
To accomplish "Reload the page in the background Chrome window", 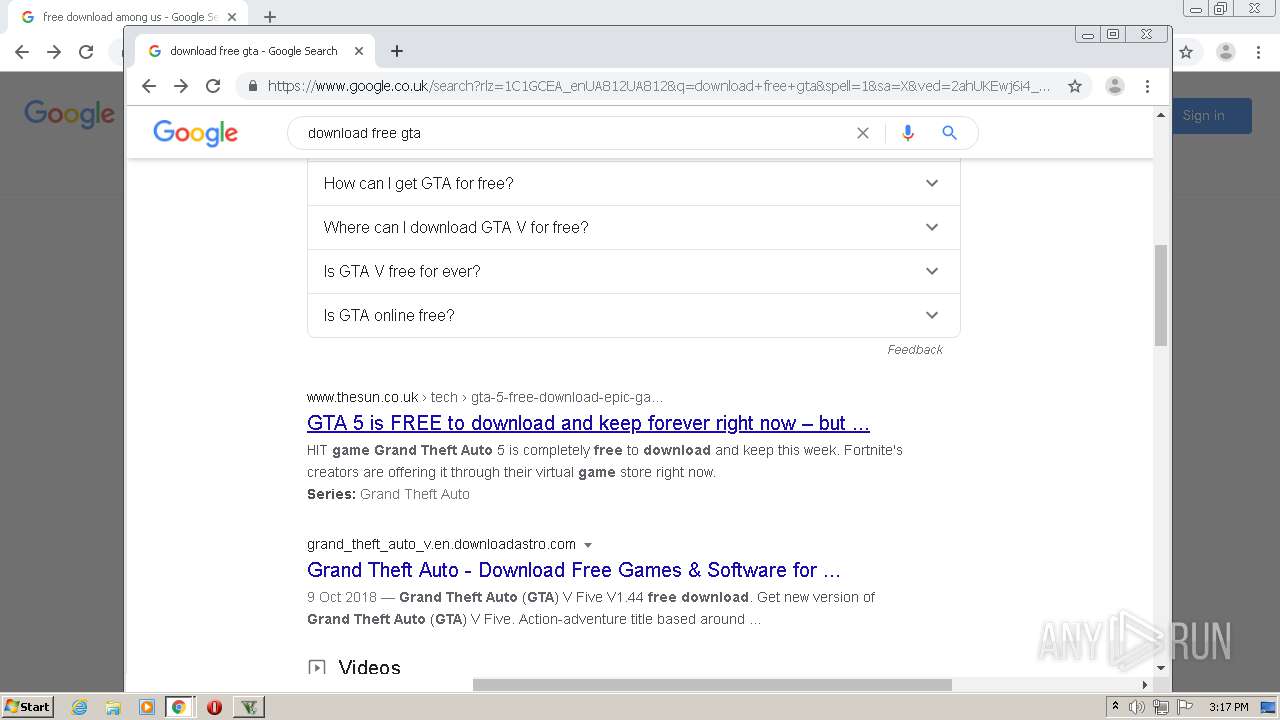I will pyautogui.click(x=86, y=52).
